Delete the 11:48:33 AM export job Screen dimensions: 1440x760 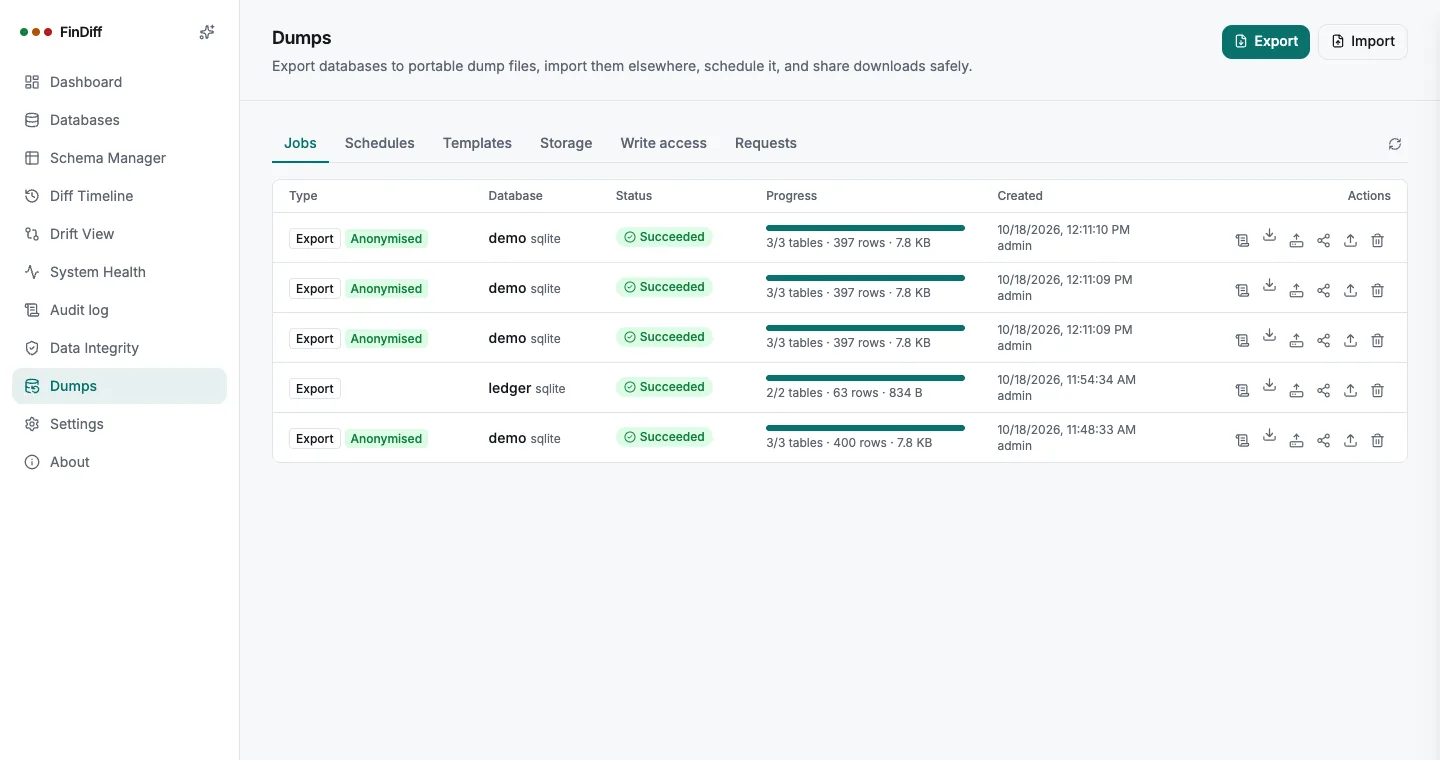(1377, 440)
